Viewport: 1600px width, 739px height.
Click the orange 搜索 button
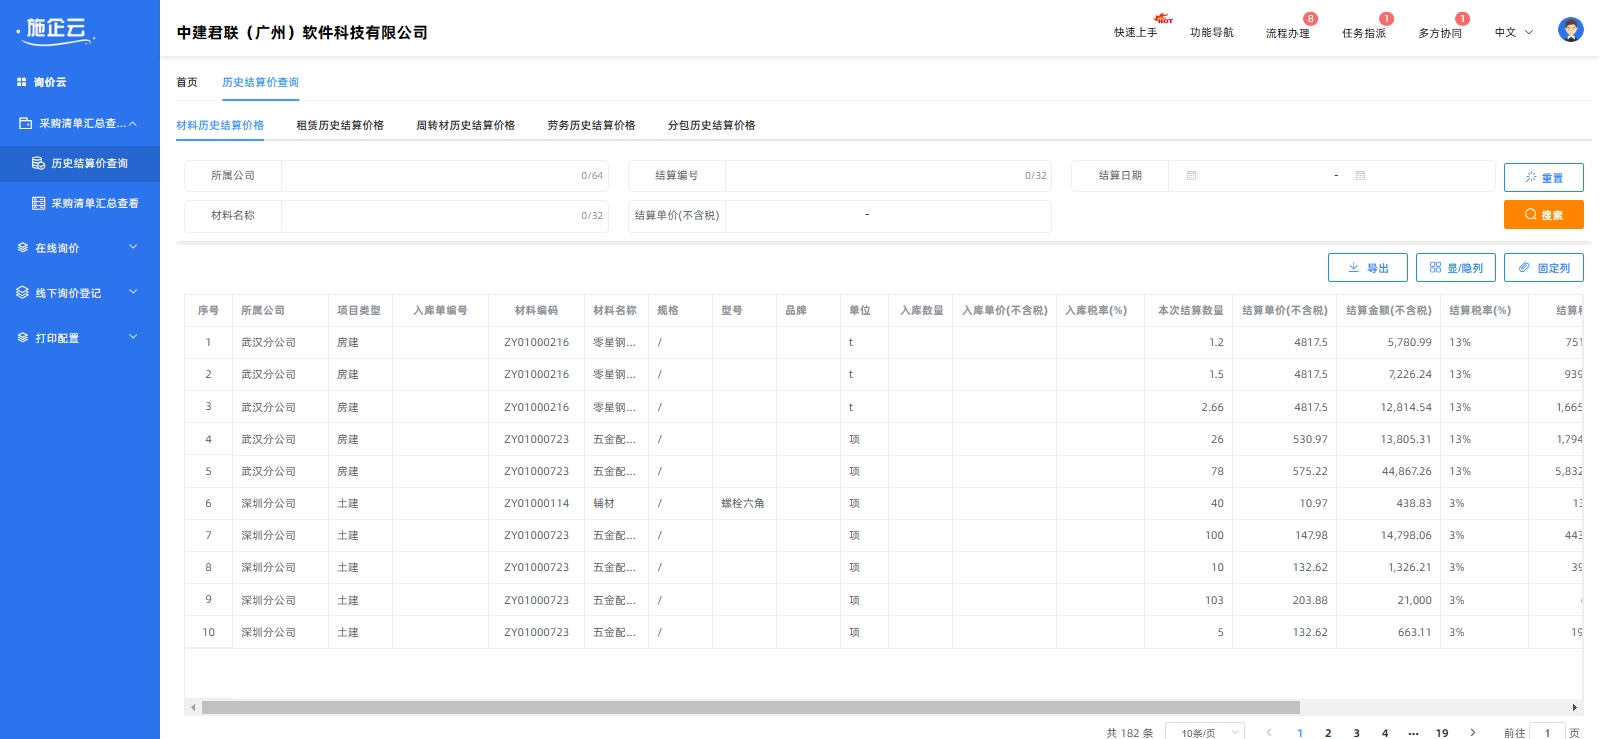(x=1543, y=215)
